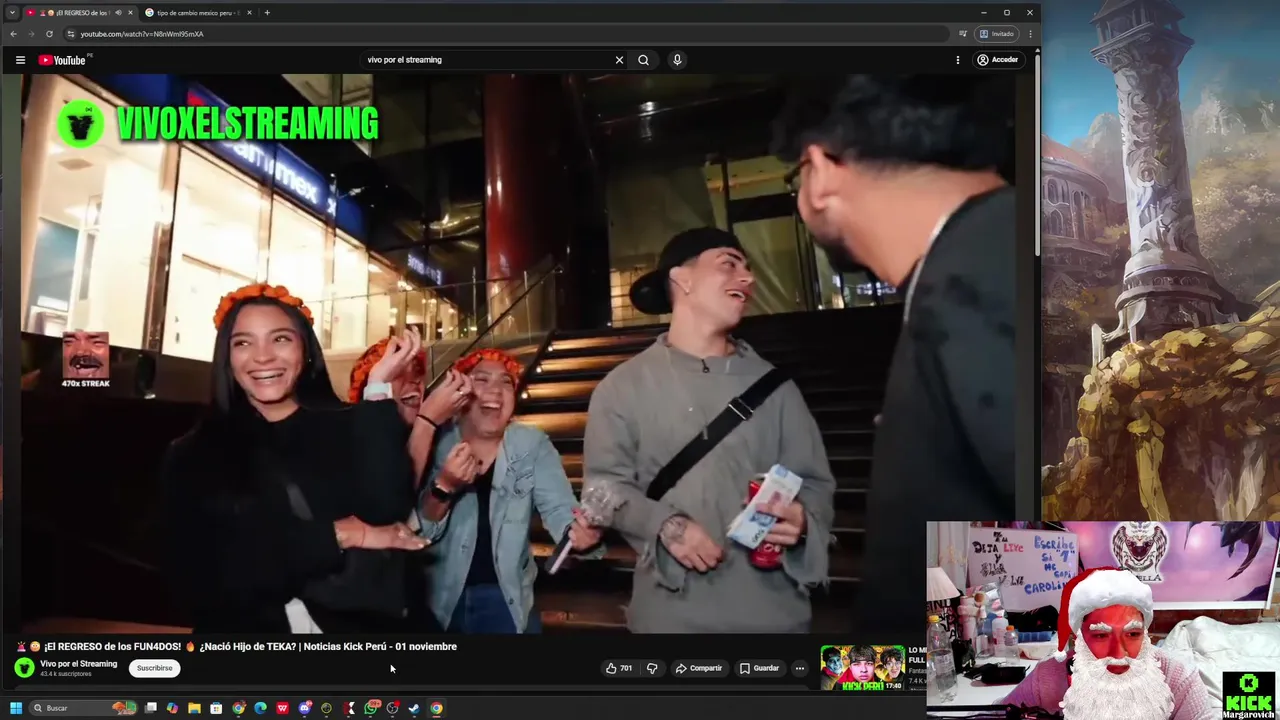Viewport: 1280px width, 720px height.
Task: Open Microsoft Edge from the taskbar
Action: [260, 708]
